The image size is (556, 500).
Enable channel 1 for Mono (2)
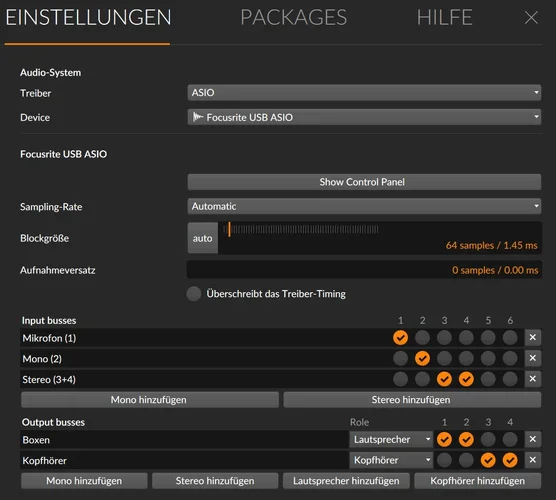(400, 358)
